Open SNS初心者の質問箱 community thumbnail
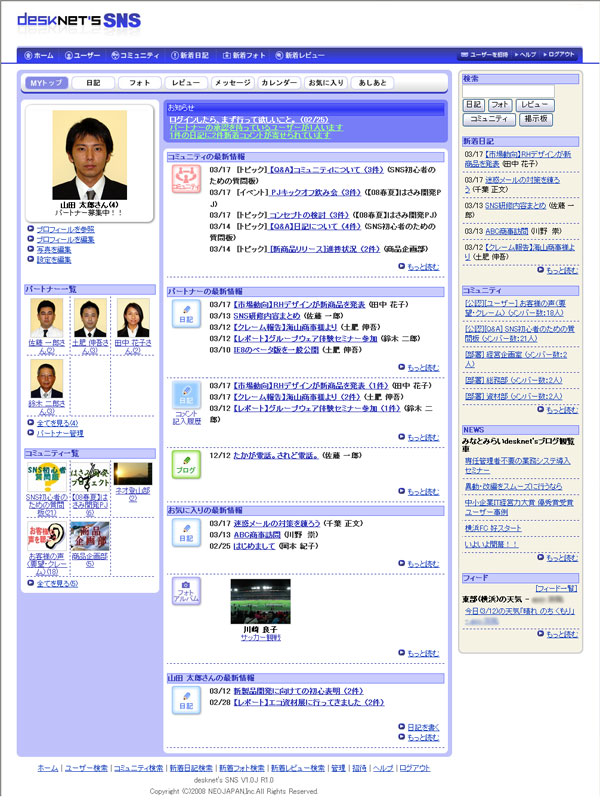600x801 pixels. point(46,477)
